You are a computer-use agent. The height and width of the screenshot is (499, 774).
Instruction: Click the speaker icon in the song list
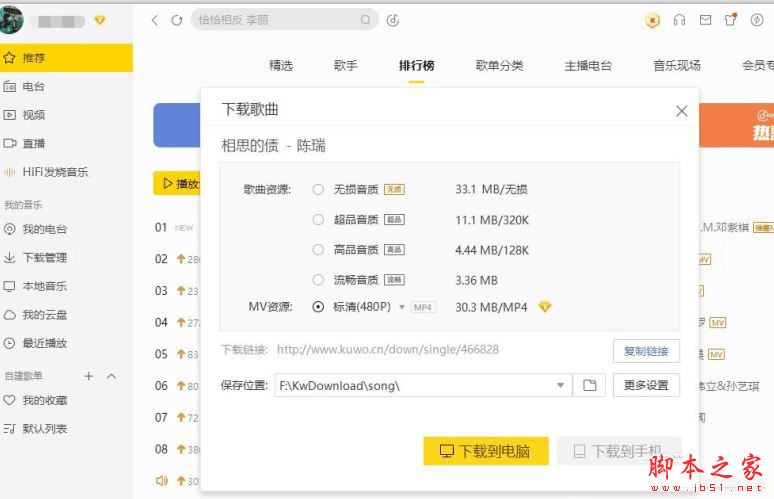click(x=161, y=480)
